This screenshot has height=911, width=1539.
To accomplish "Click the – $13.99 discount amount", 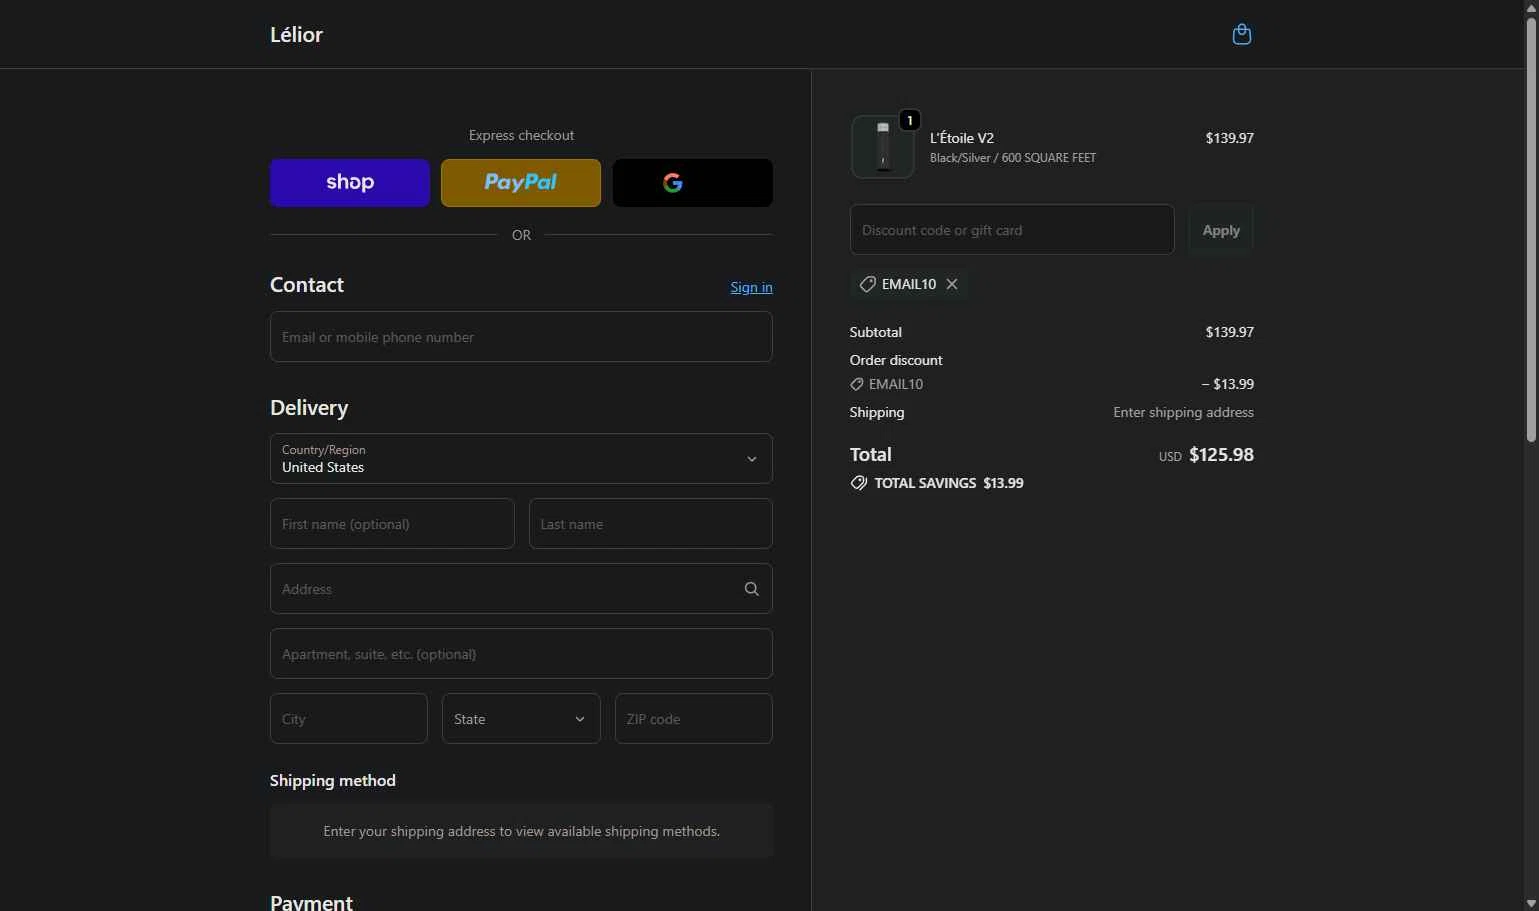I will pos(1227,384).
